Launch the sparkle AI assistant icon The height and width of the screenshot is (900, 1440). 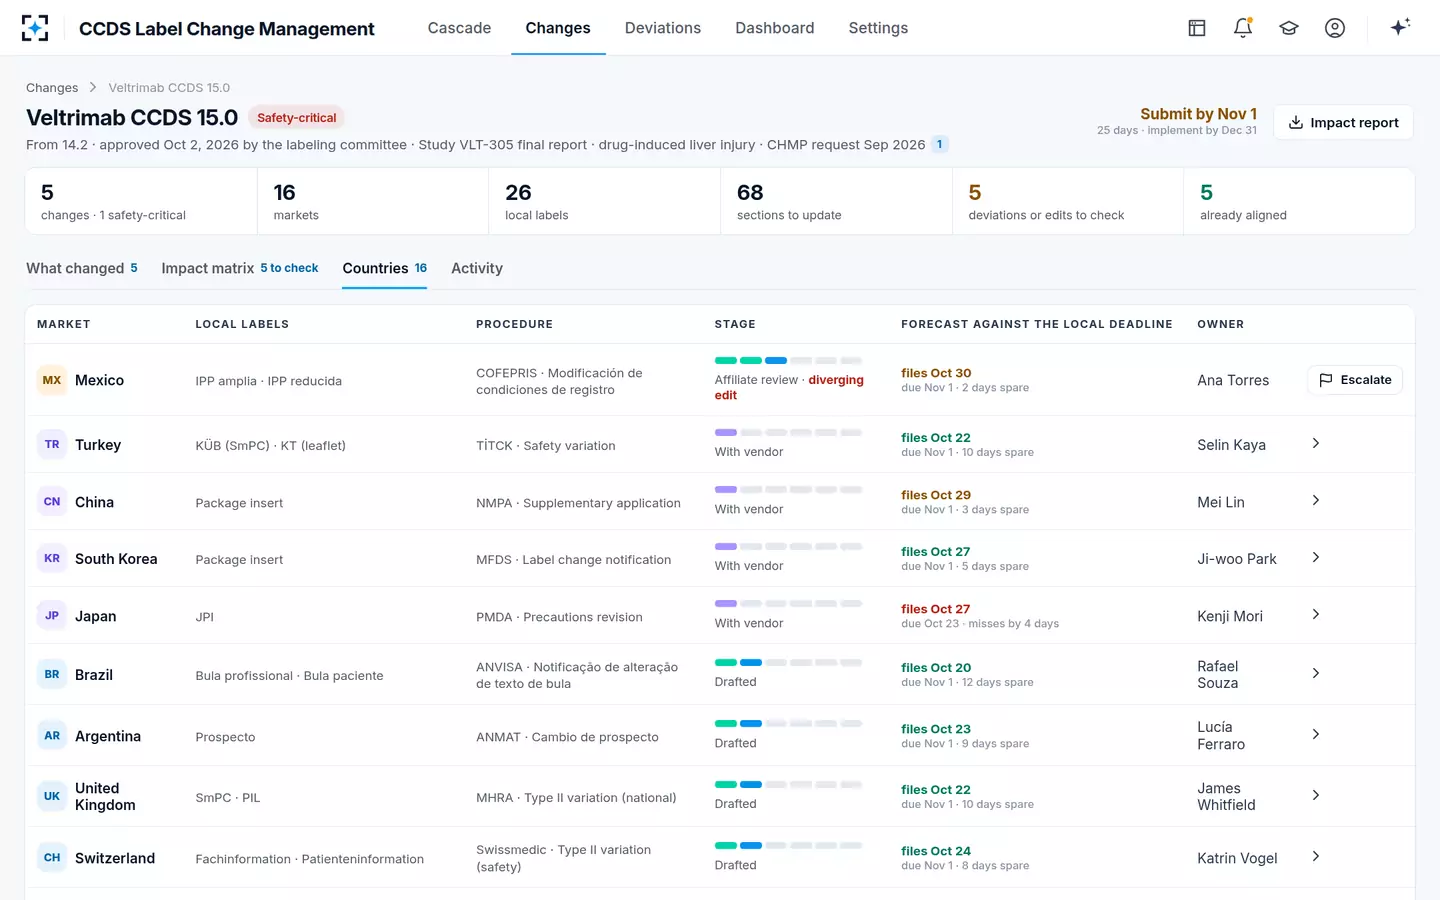pyautogui.click(x=1400, y=27)
